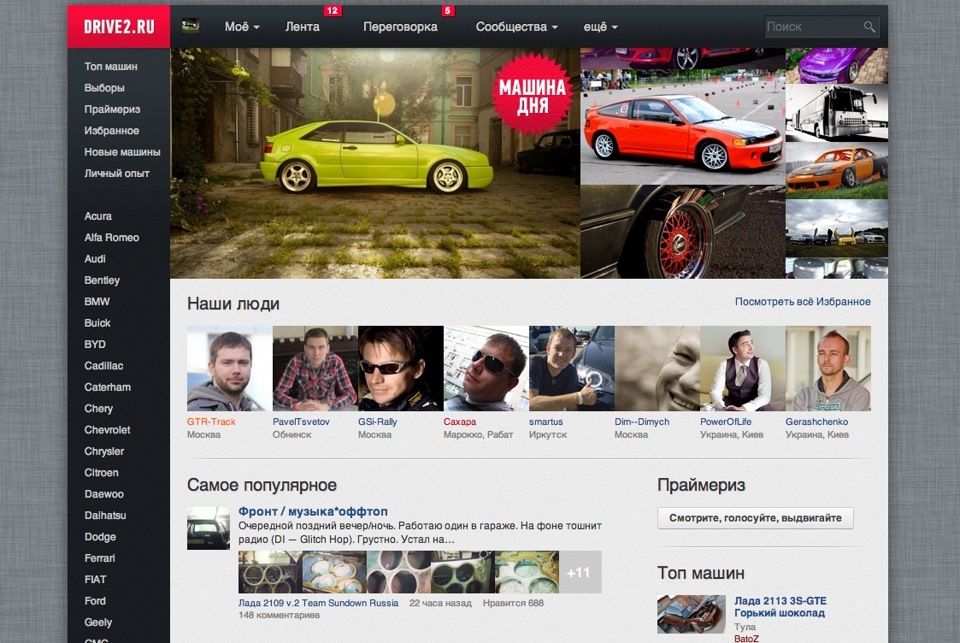Open Личный опыт in sidebar
The image size is (960, 643).
point(117,173)
